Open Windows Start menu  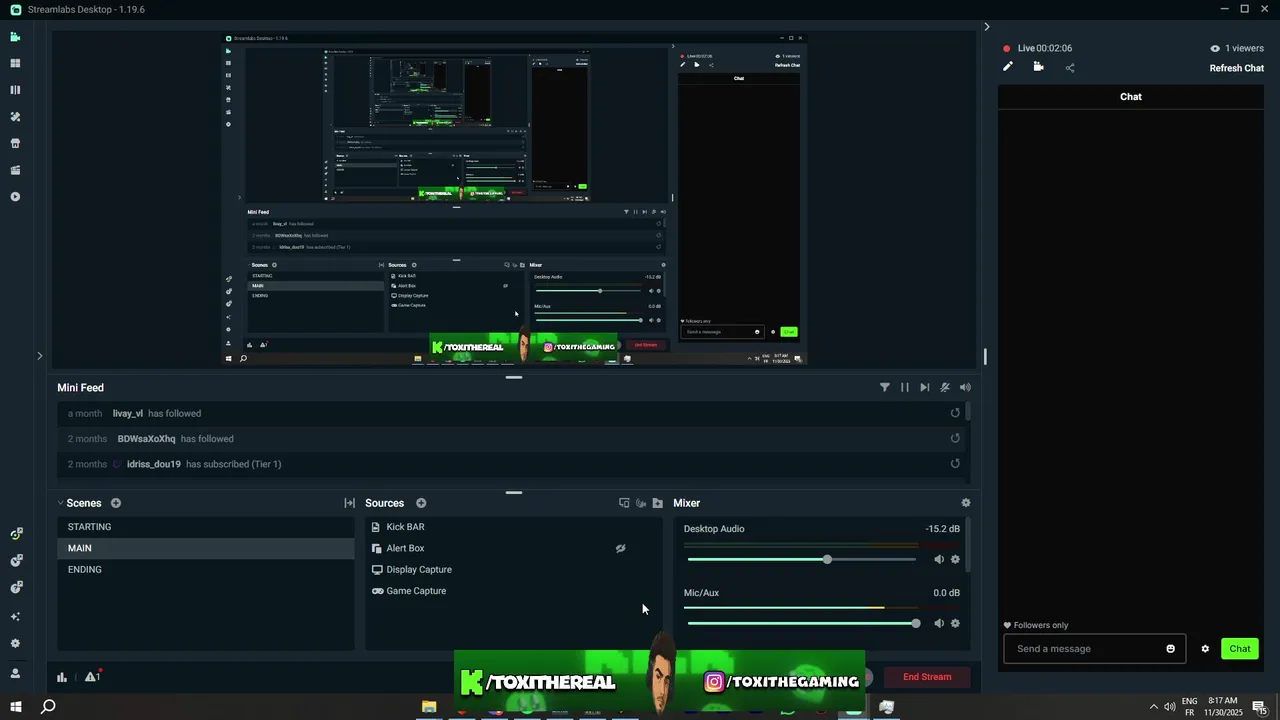click(x=16, y=707)
